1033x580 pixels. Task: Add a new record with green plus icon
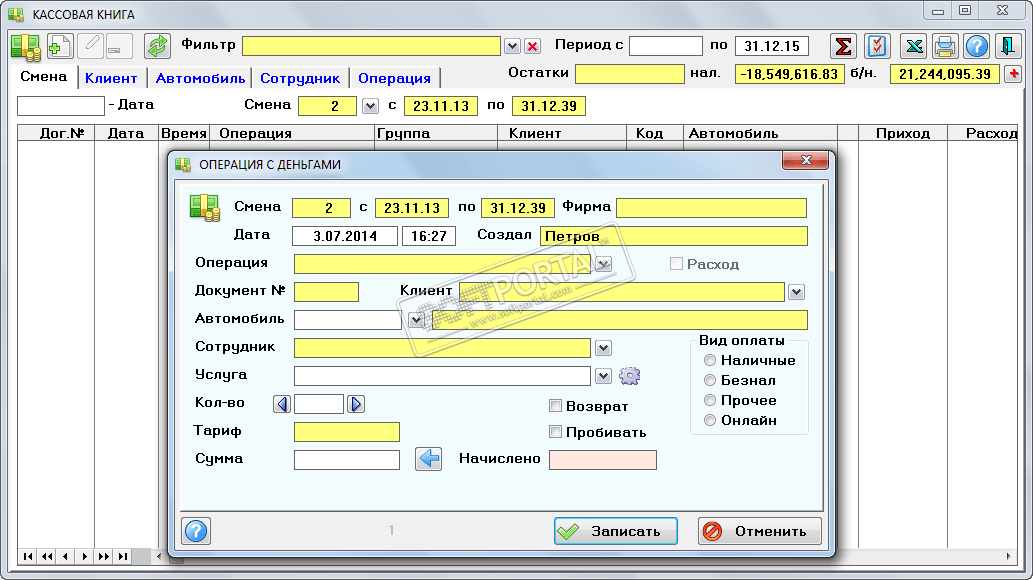tap(60, 47)
